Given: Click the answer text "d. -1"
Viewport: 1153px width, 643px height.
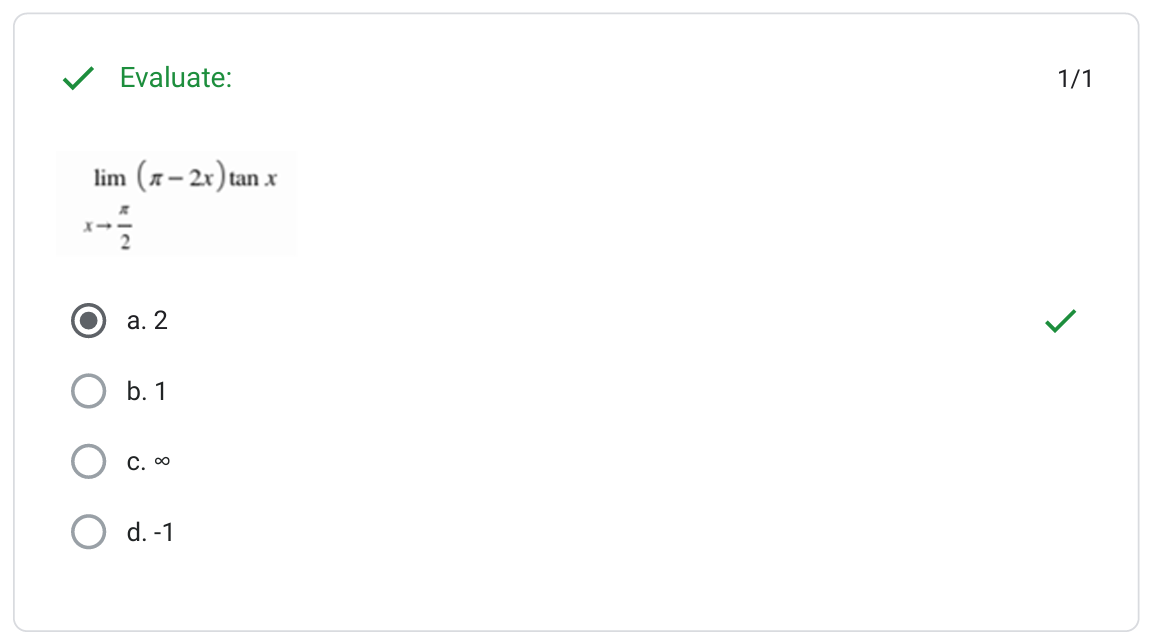Looking at the screenshot, I should tap(150, 532).
